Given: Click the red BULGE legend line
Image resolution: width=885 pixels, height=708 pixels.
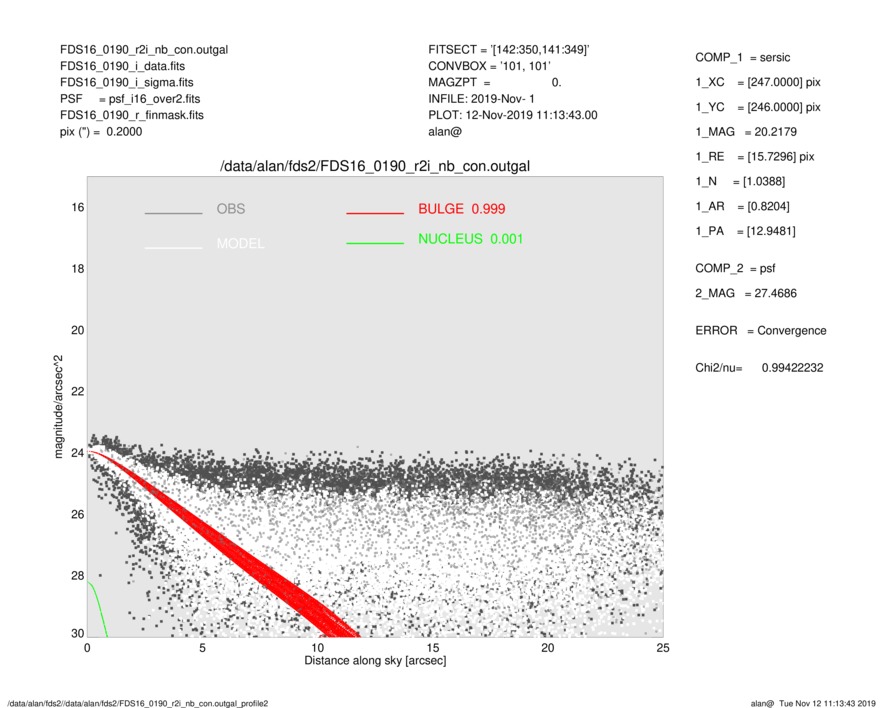Looking at the screenshot, I should (374, 214).
